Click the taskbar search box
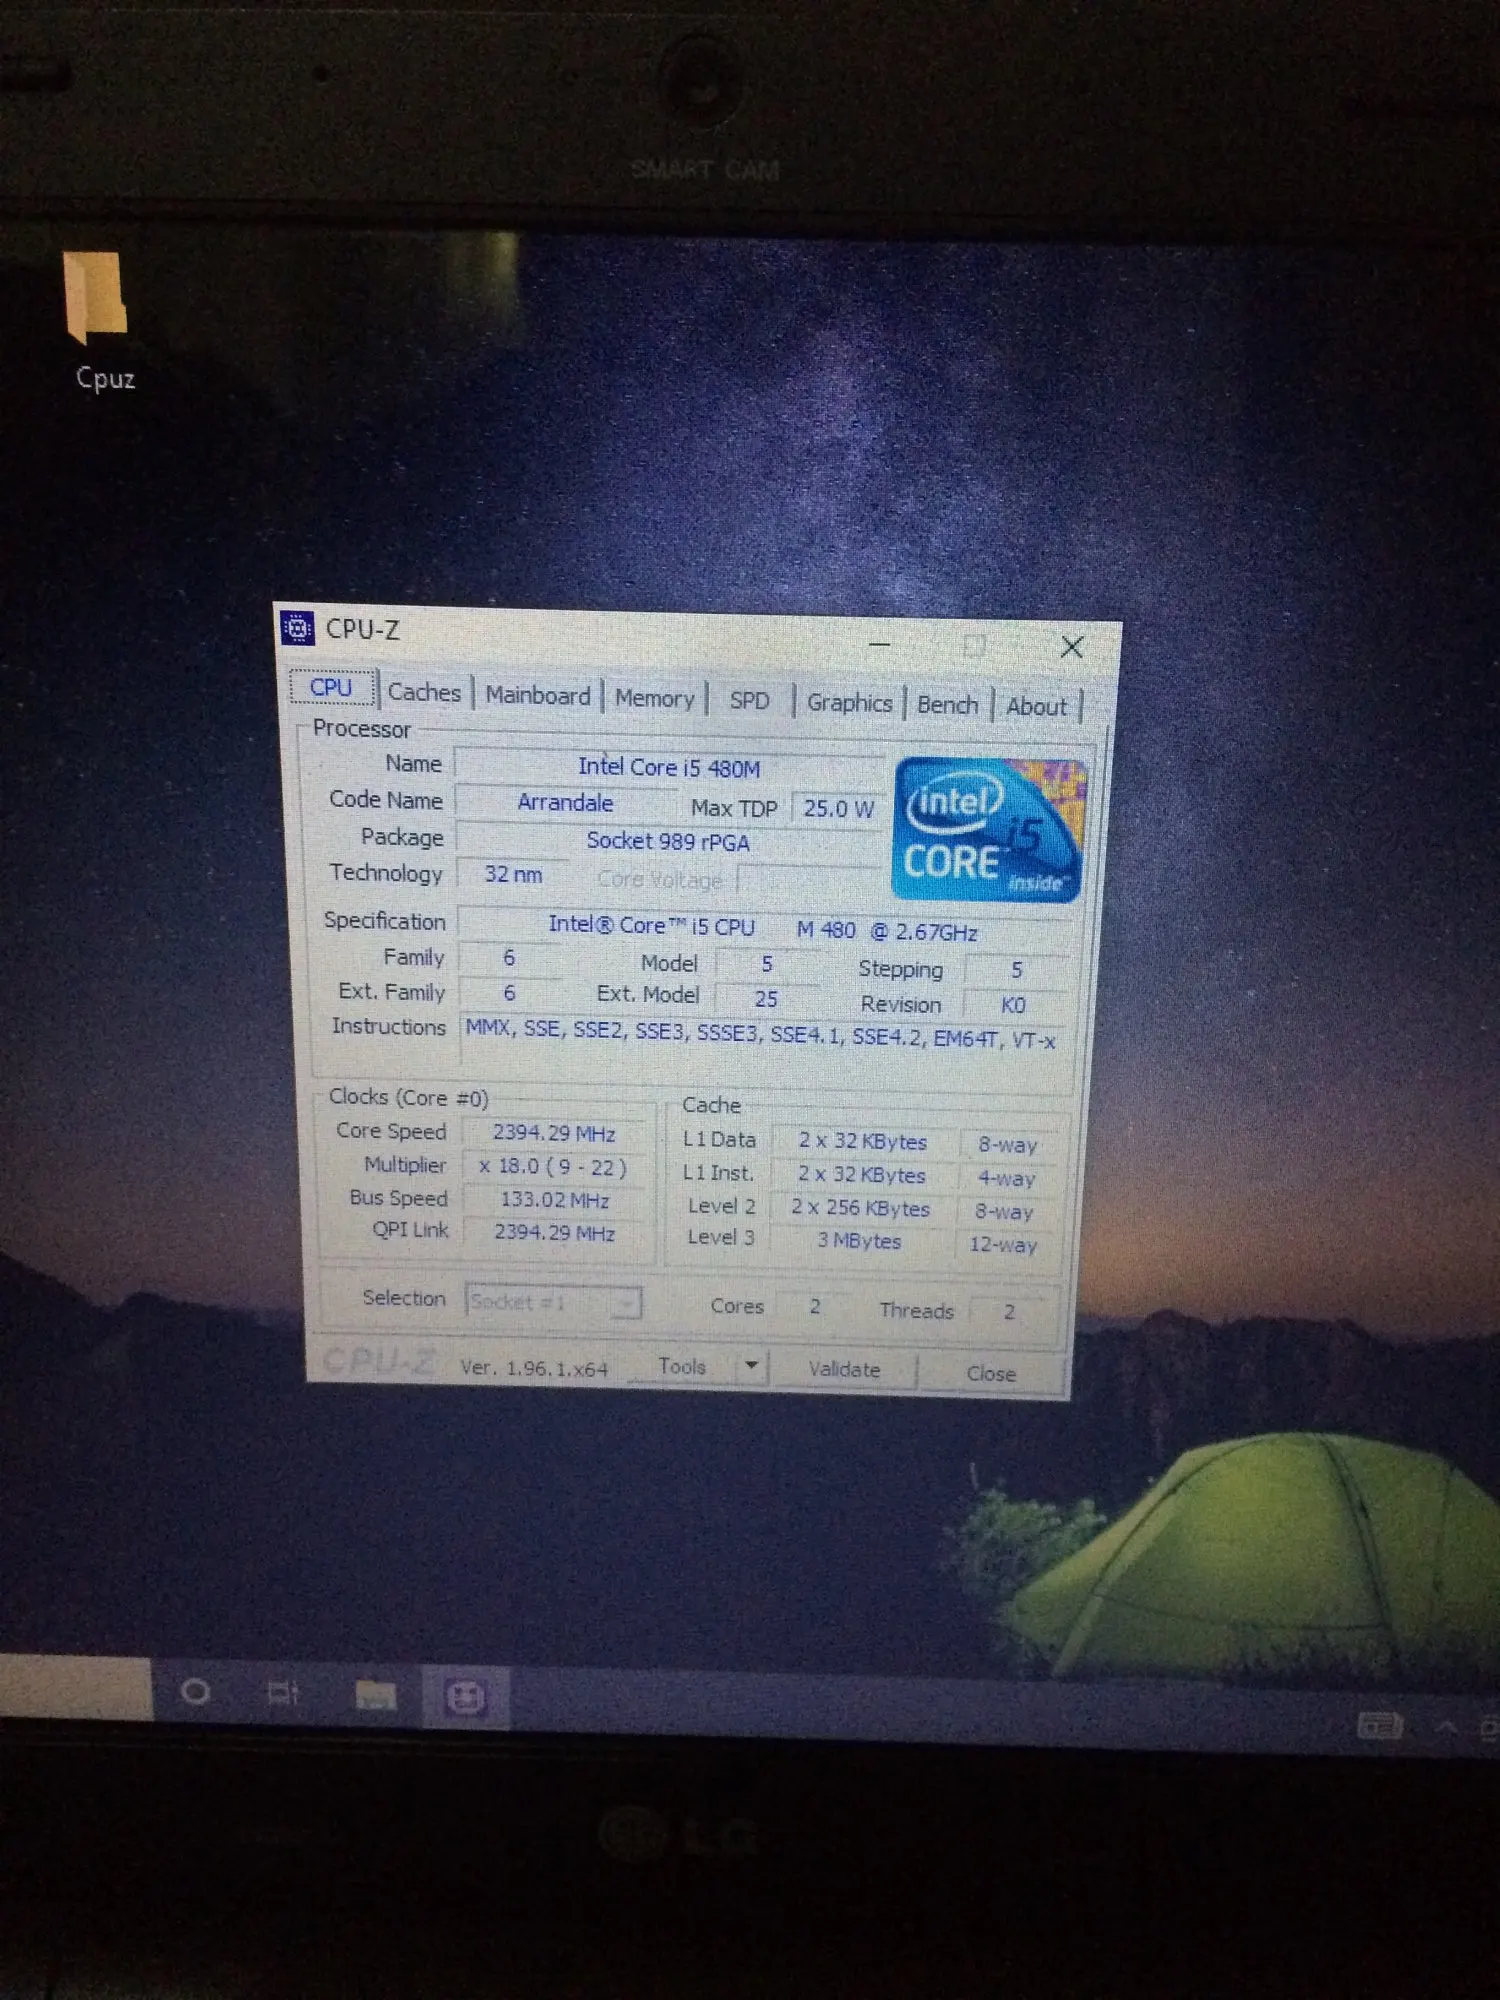The width and height of the screenshot is (1500, 2000). [75, 1687]
